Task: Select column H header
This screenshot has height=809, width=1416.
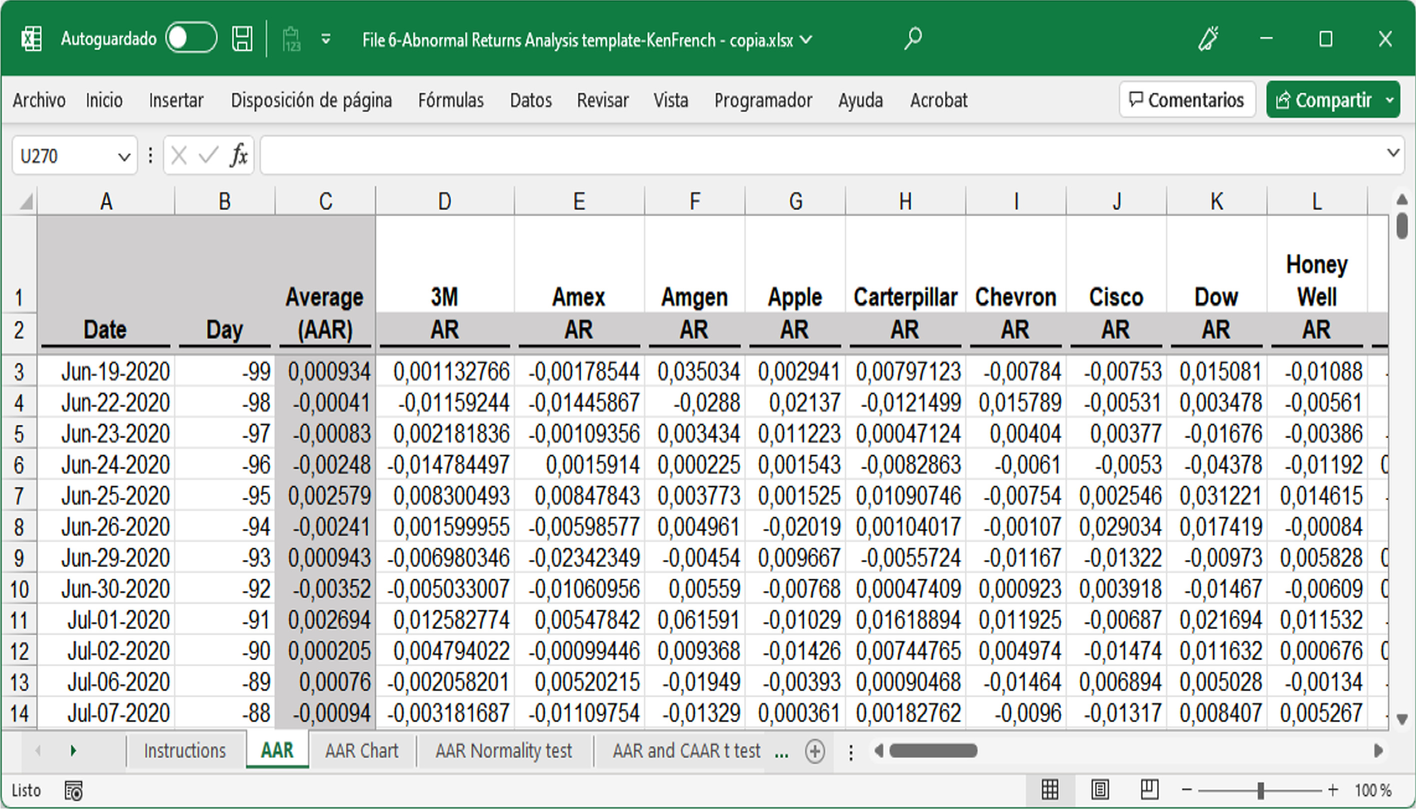Action: pyautogui.click(x=905, y=201)
